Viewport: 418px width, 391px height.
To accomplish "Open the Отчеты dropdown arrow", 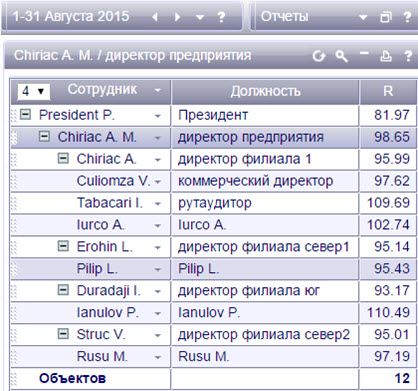I will pos(363,17).
